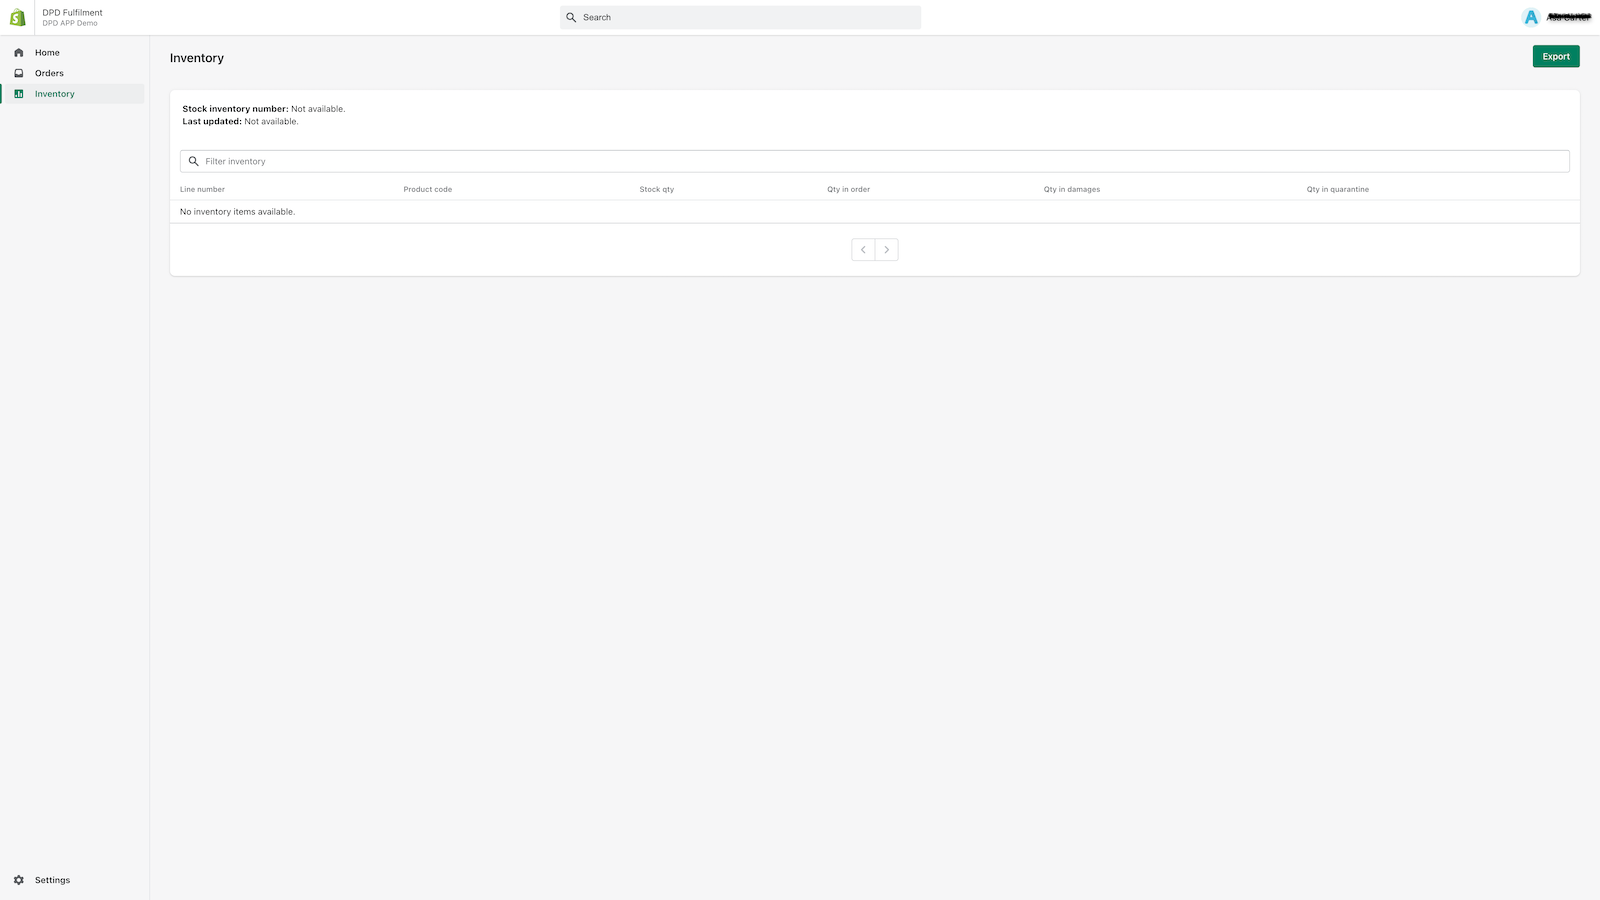Click the Inventory page heading
This screenshot has width=1600, height=900.
[x=197, y=58]
